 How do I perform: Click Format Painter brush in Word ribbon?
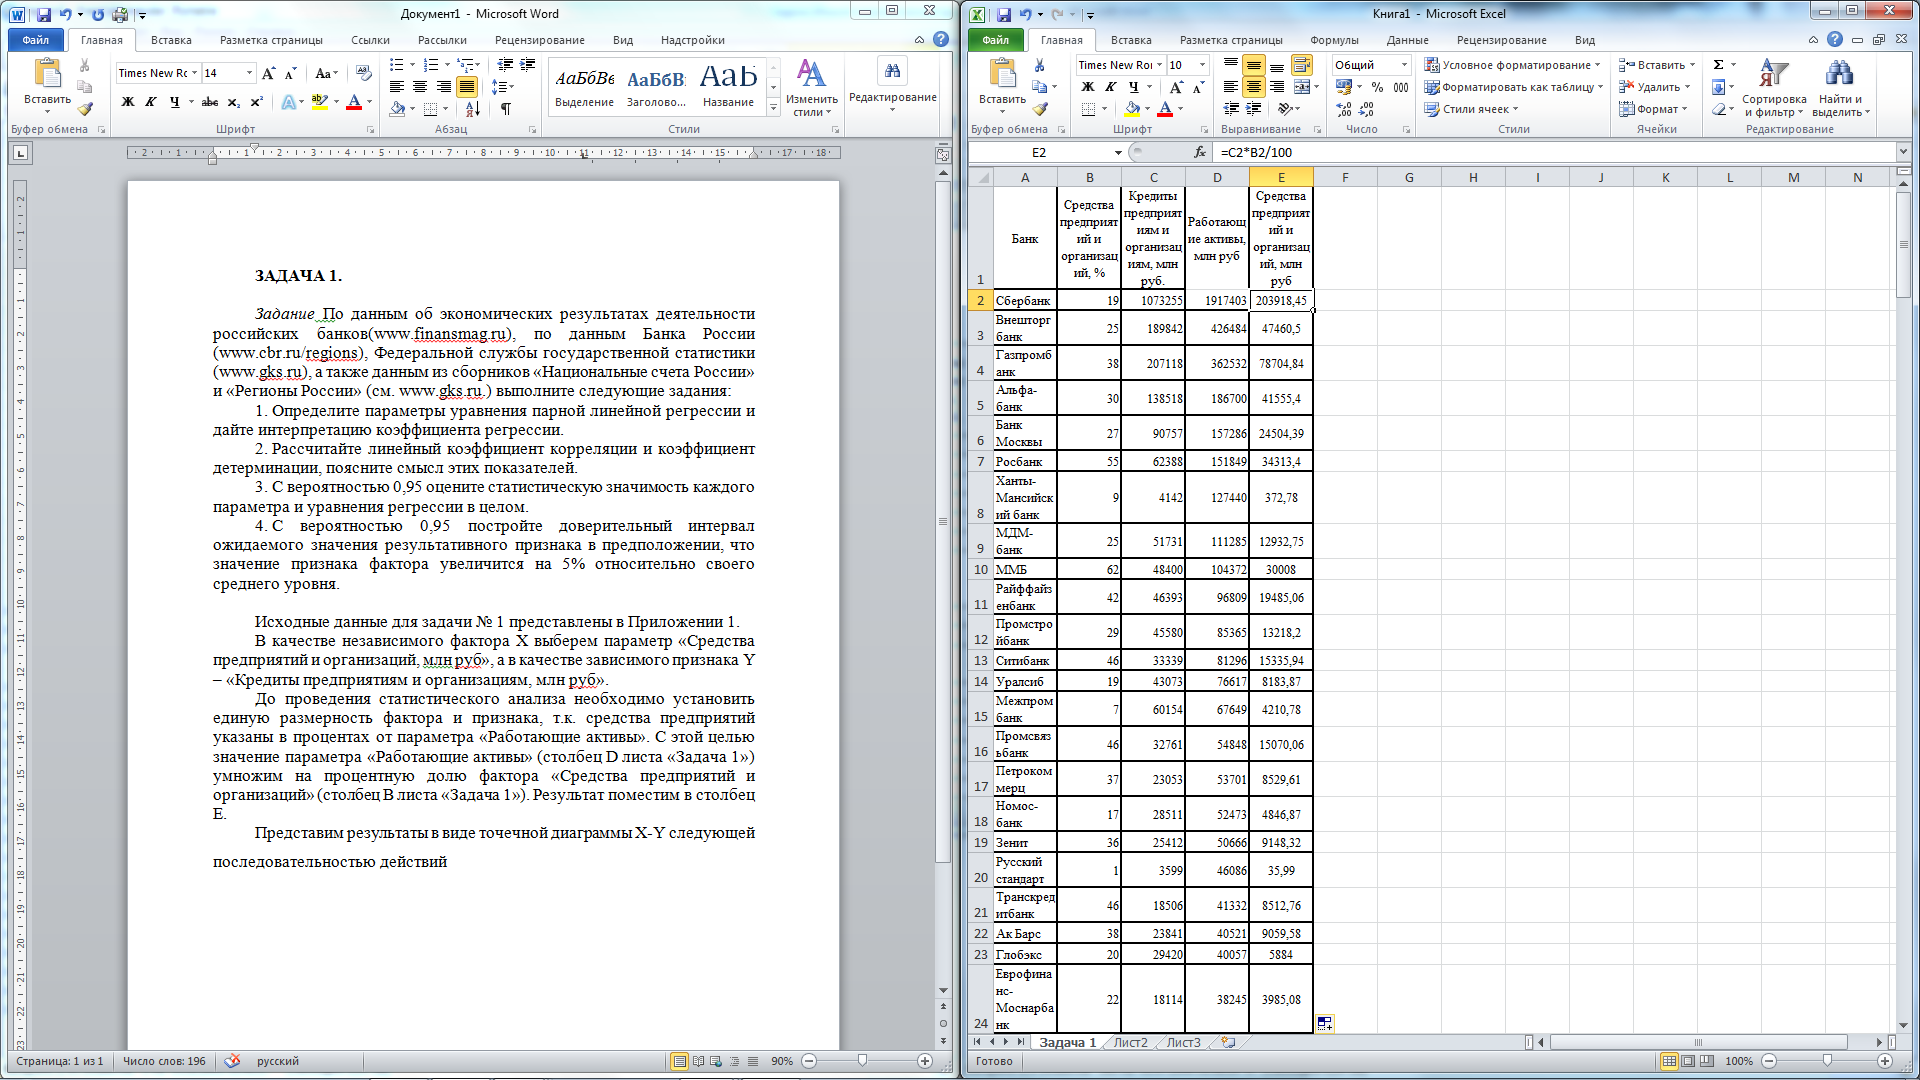click(x=85, y=109)
